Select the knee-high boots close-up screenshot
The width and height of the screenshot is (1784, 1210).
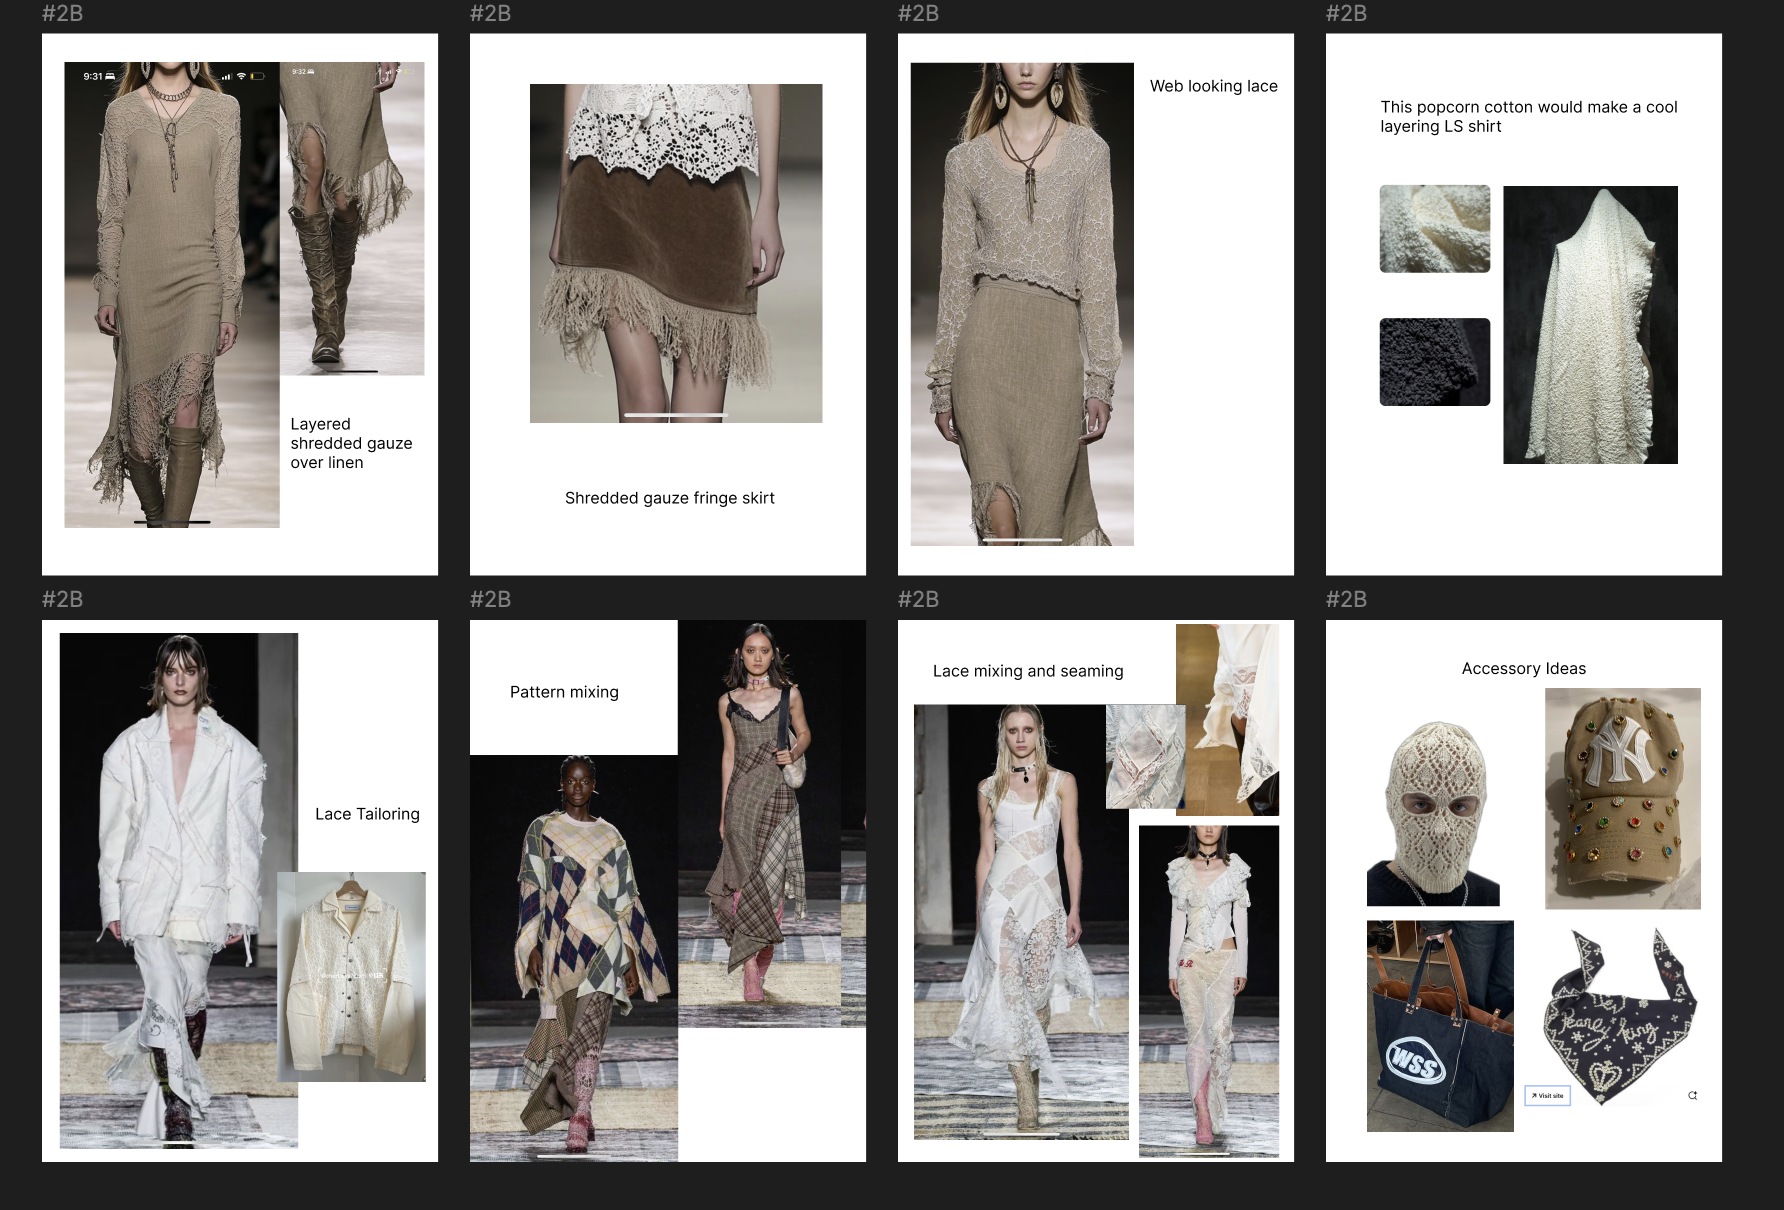pyautogui.click(x=352, y=219)
